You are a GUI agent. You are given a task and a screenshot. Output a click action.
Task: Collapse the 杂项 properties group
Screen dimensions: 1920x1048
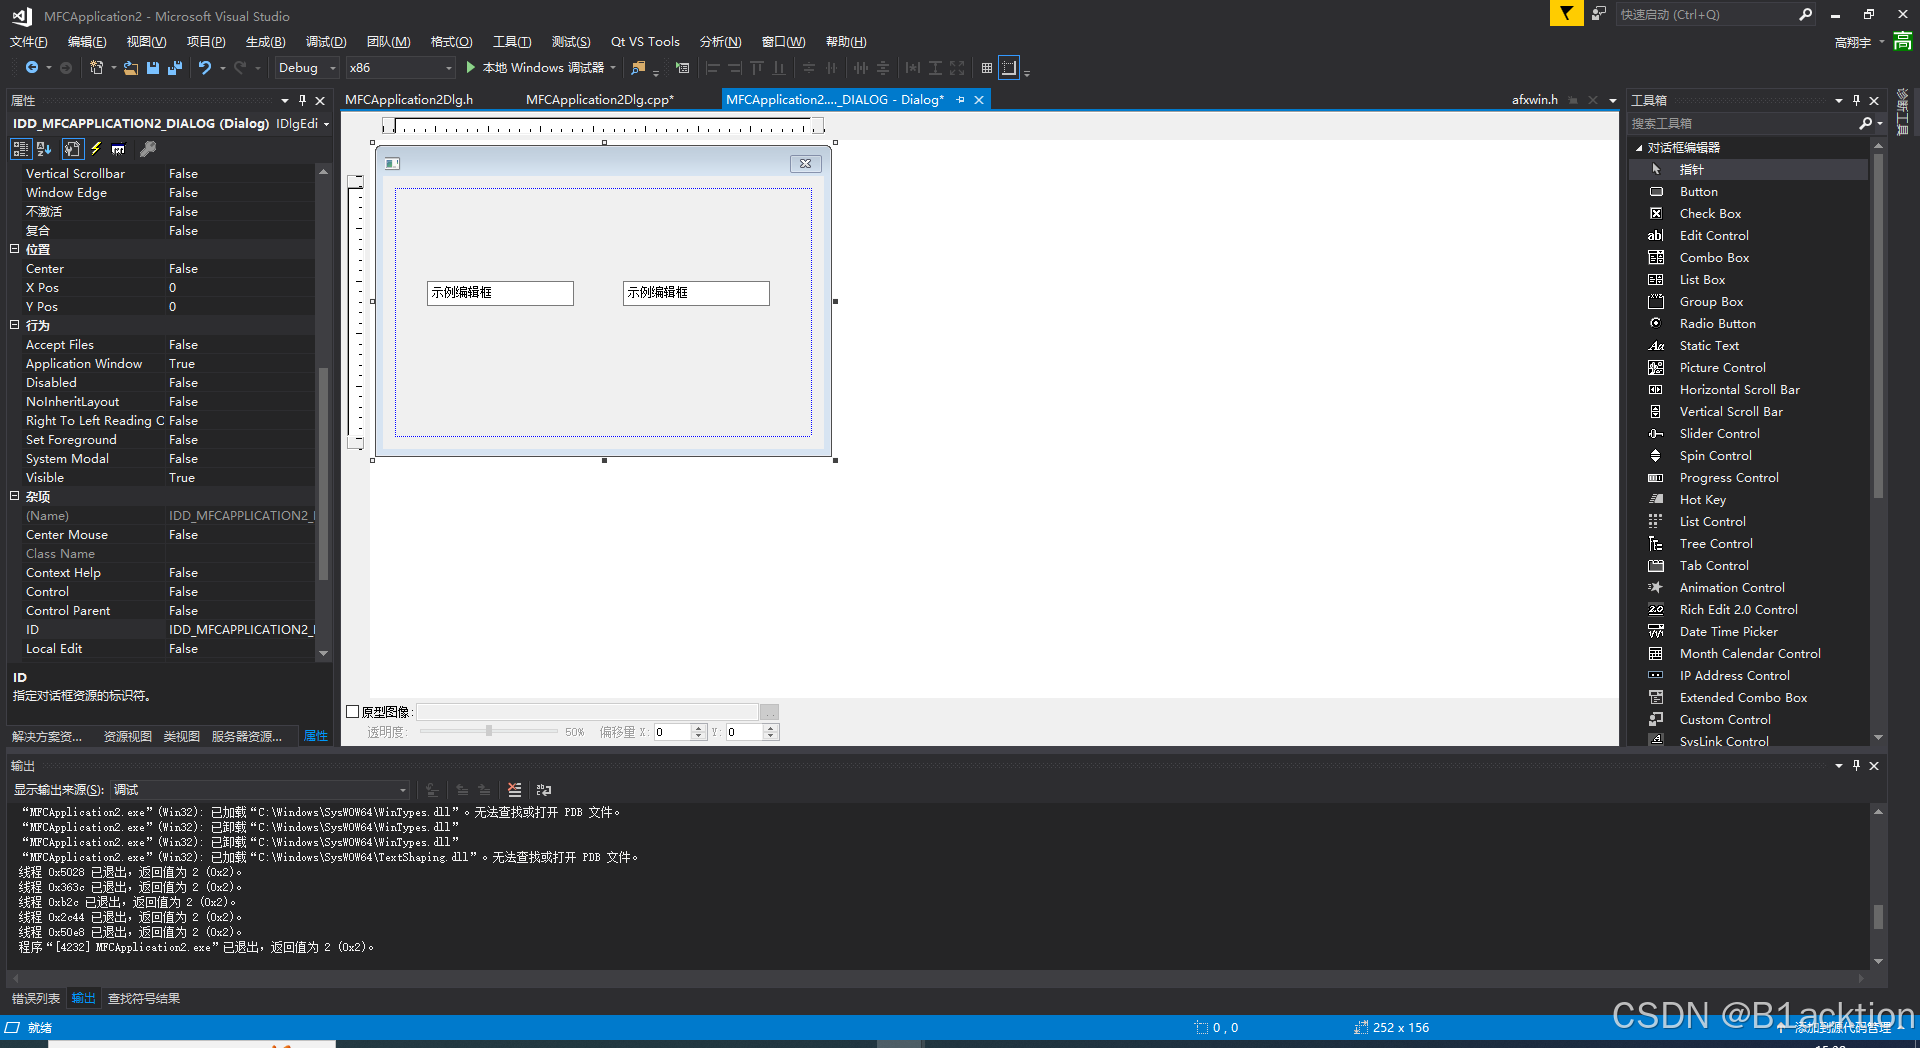click(x=14, y=496)
